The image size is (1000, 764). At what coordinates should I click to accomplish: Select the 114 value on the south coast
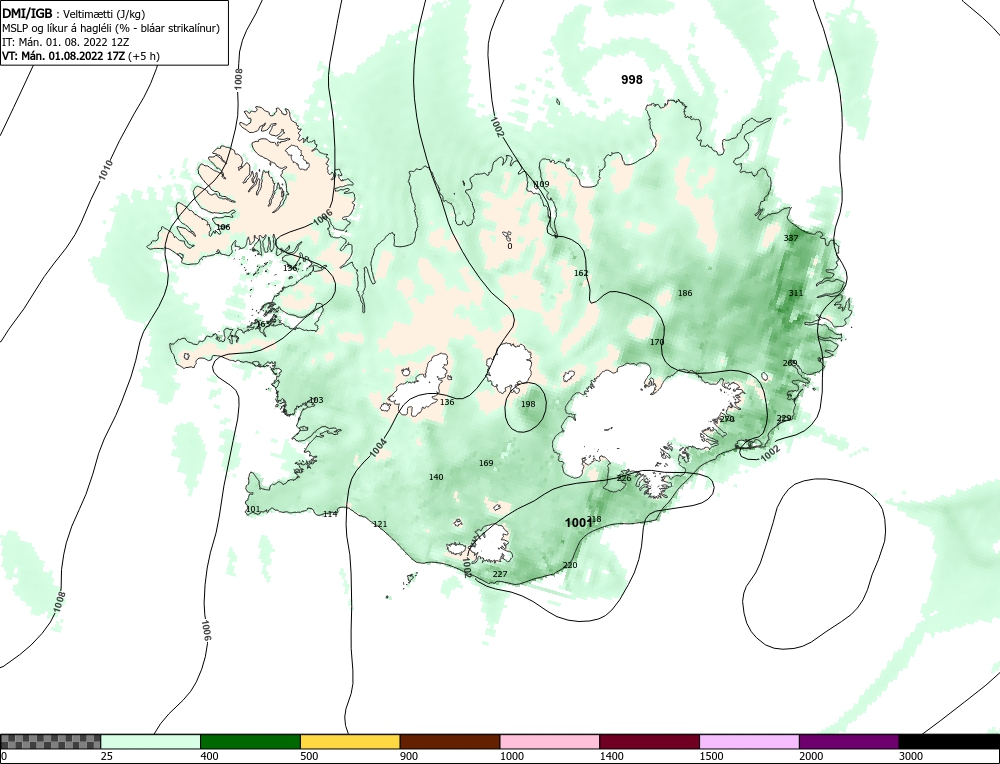330,514
